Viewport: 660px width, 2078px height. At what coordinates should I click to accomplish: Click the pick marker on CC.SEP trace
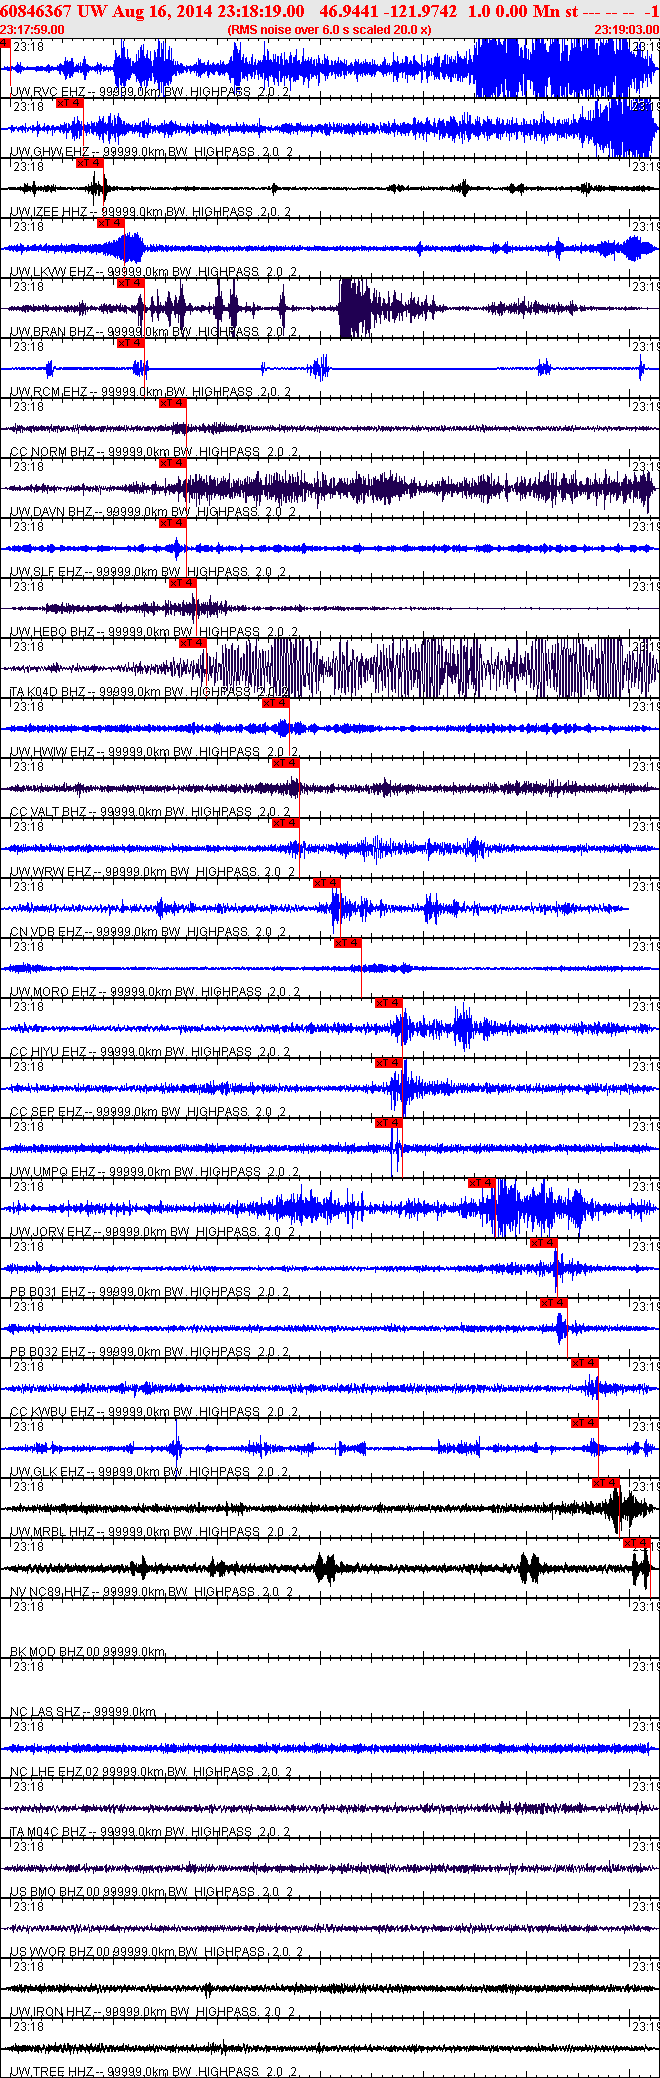coord(389,1063)
